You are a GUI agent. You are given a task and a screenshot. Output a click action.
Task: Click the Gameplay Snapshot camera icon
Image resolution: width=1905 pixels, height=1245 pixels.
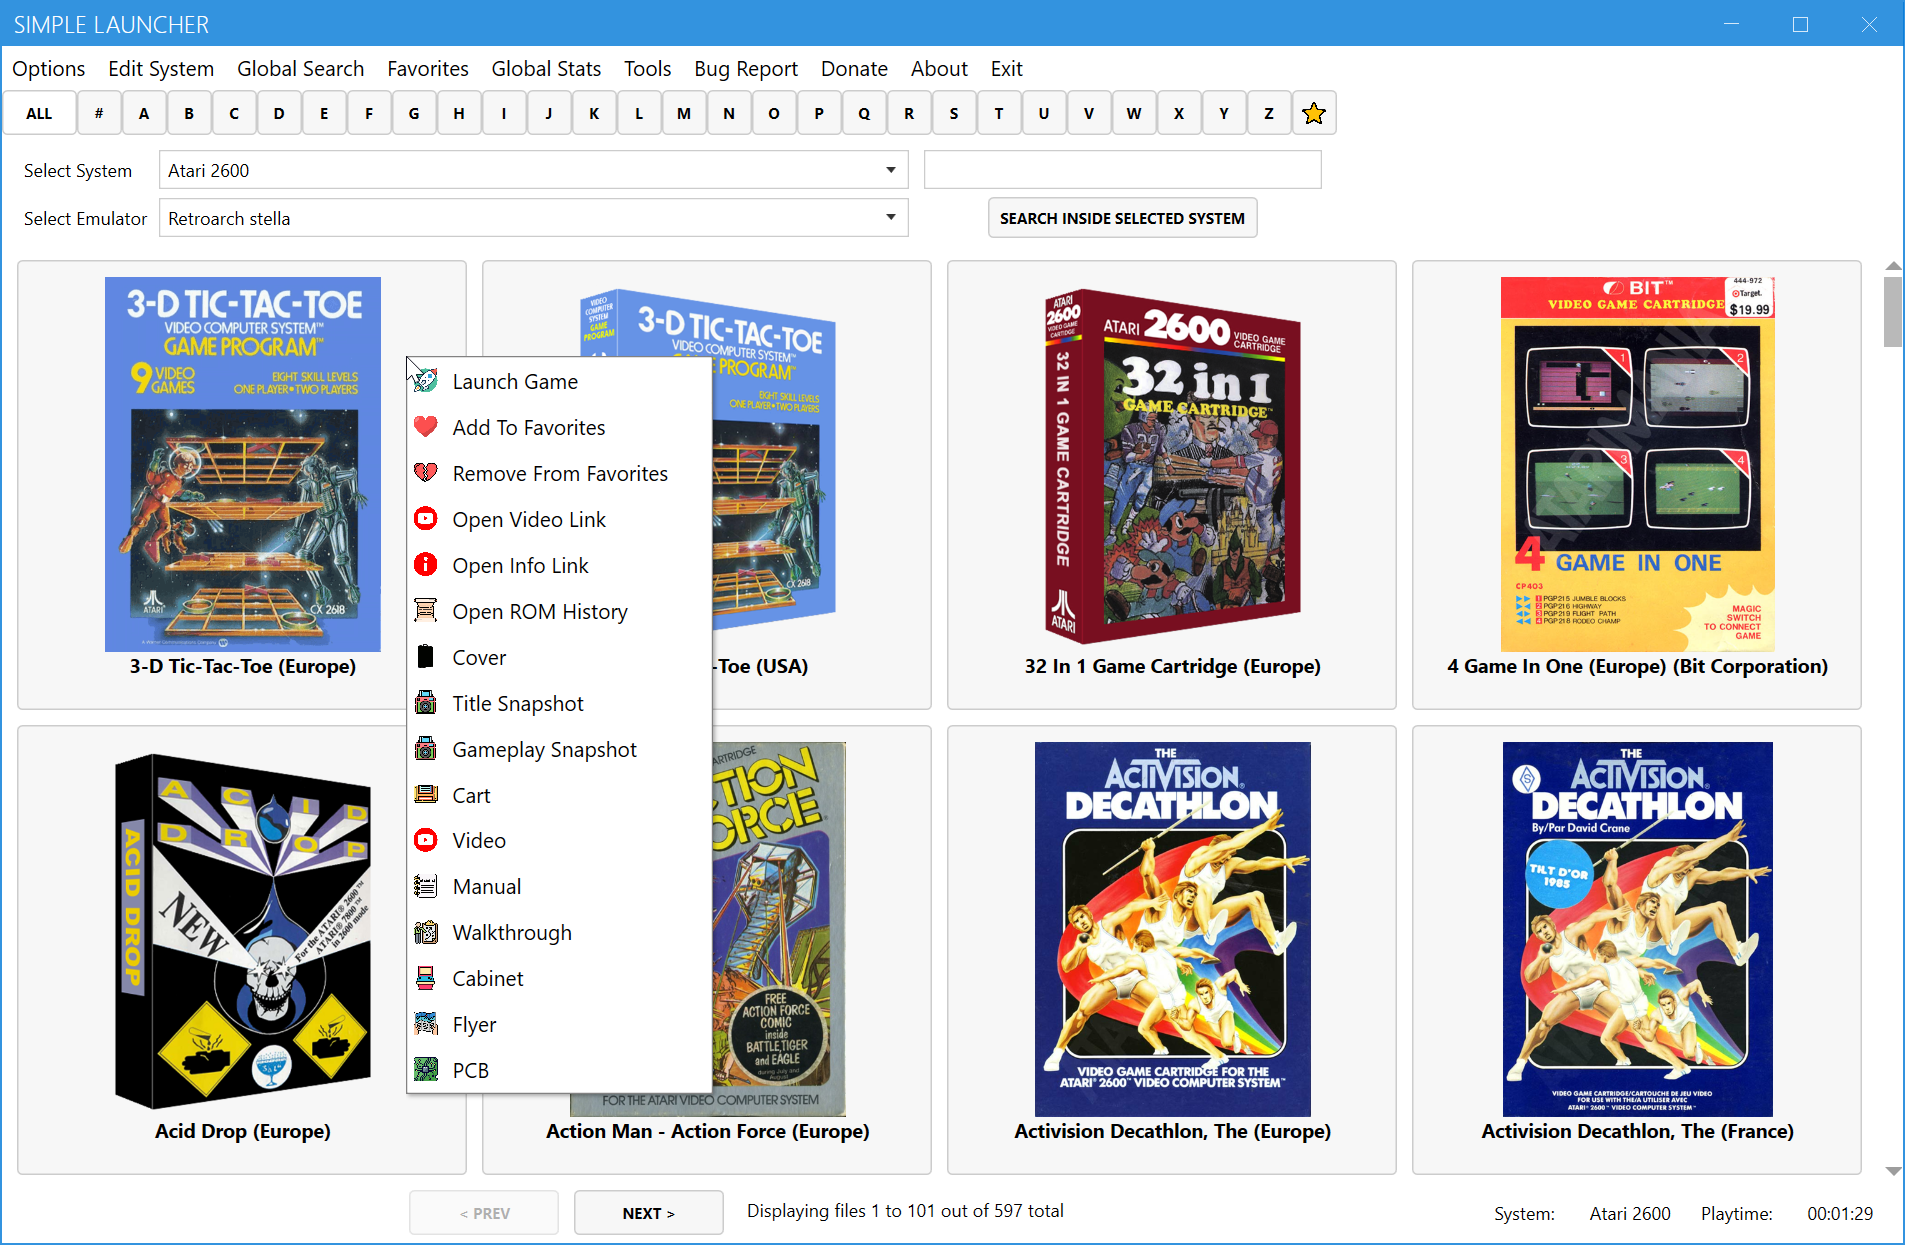(426, 749)
